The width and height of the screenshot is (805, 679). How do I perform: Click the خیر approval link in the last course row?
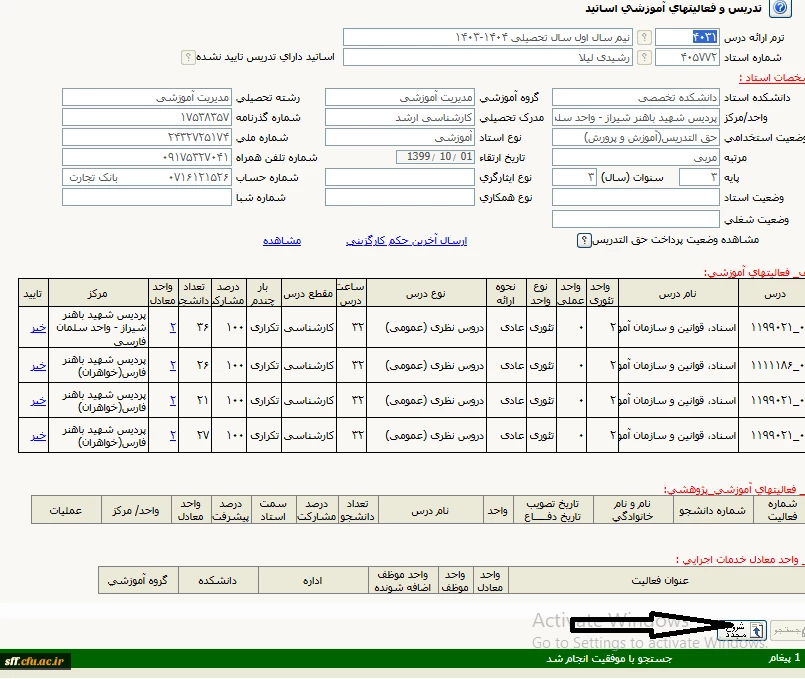click(x=38, y=435)
